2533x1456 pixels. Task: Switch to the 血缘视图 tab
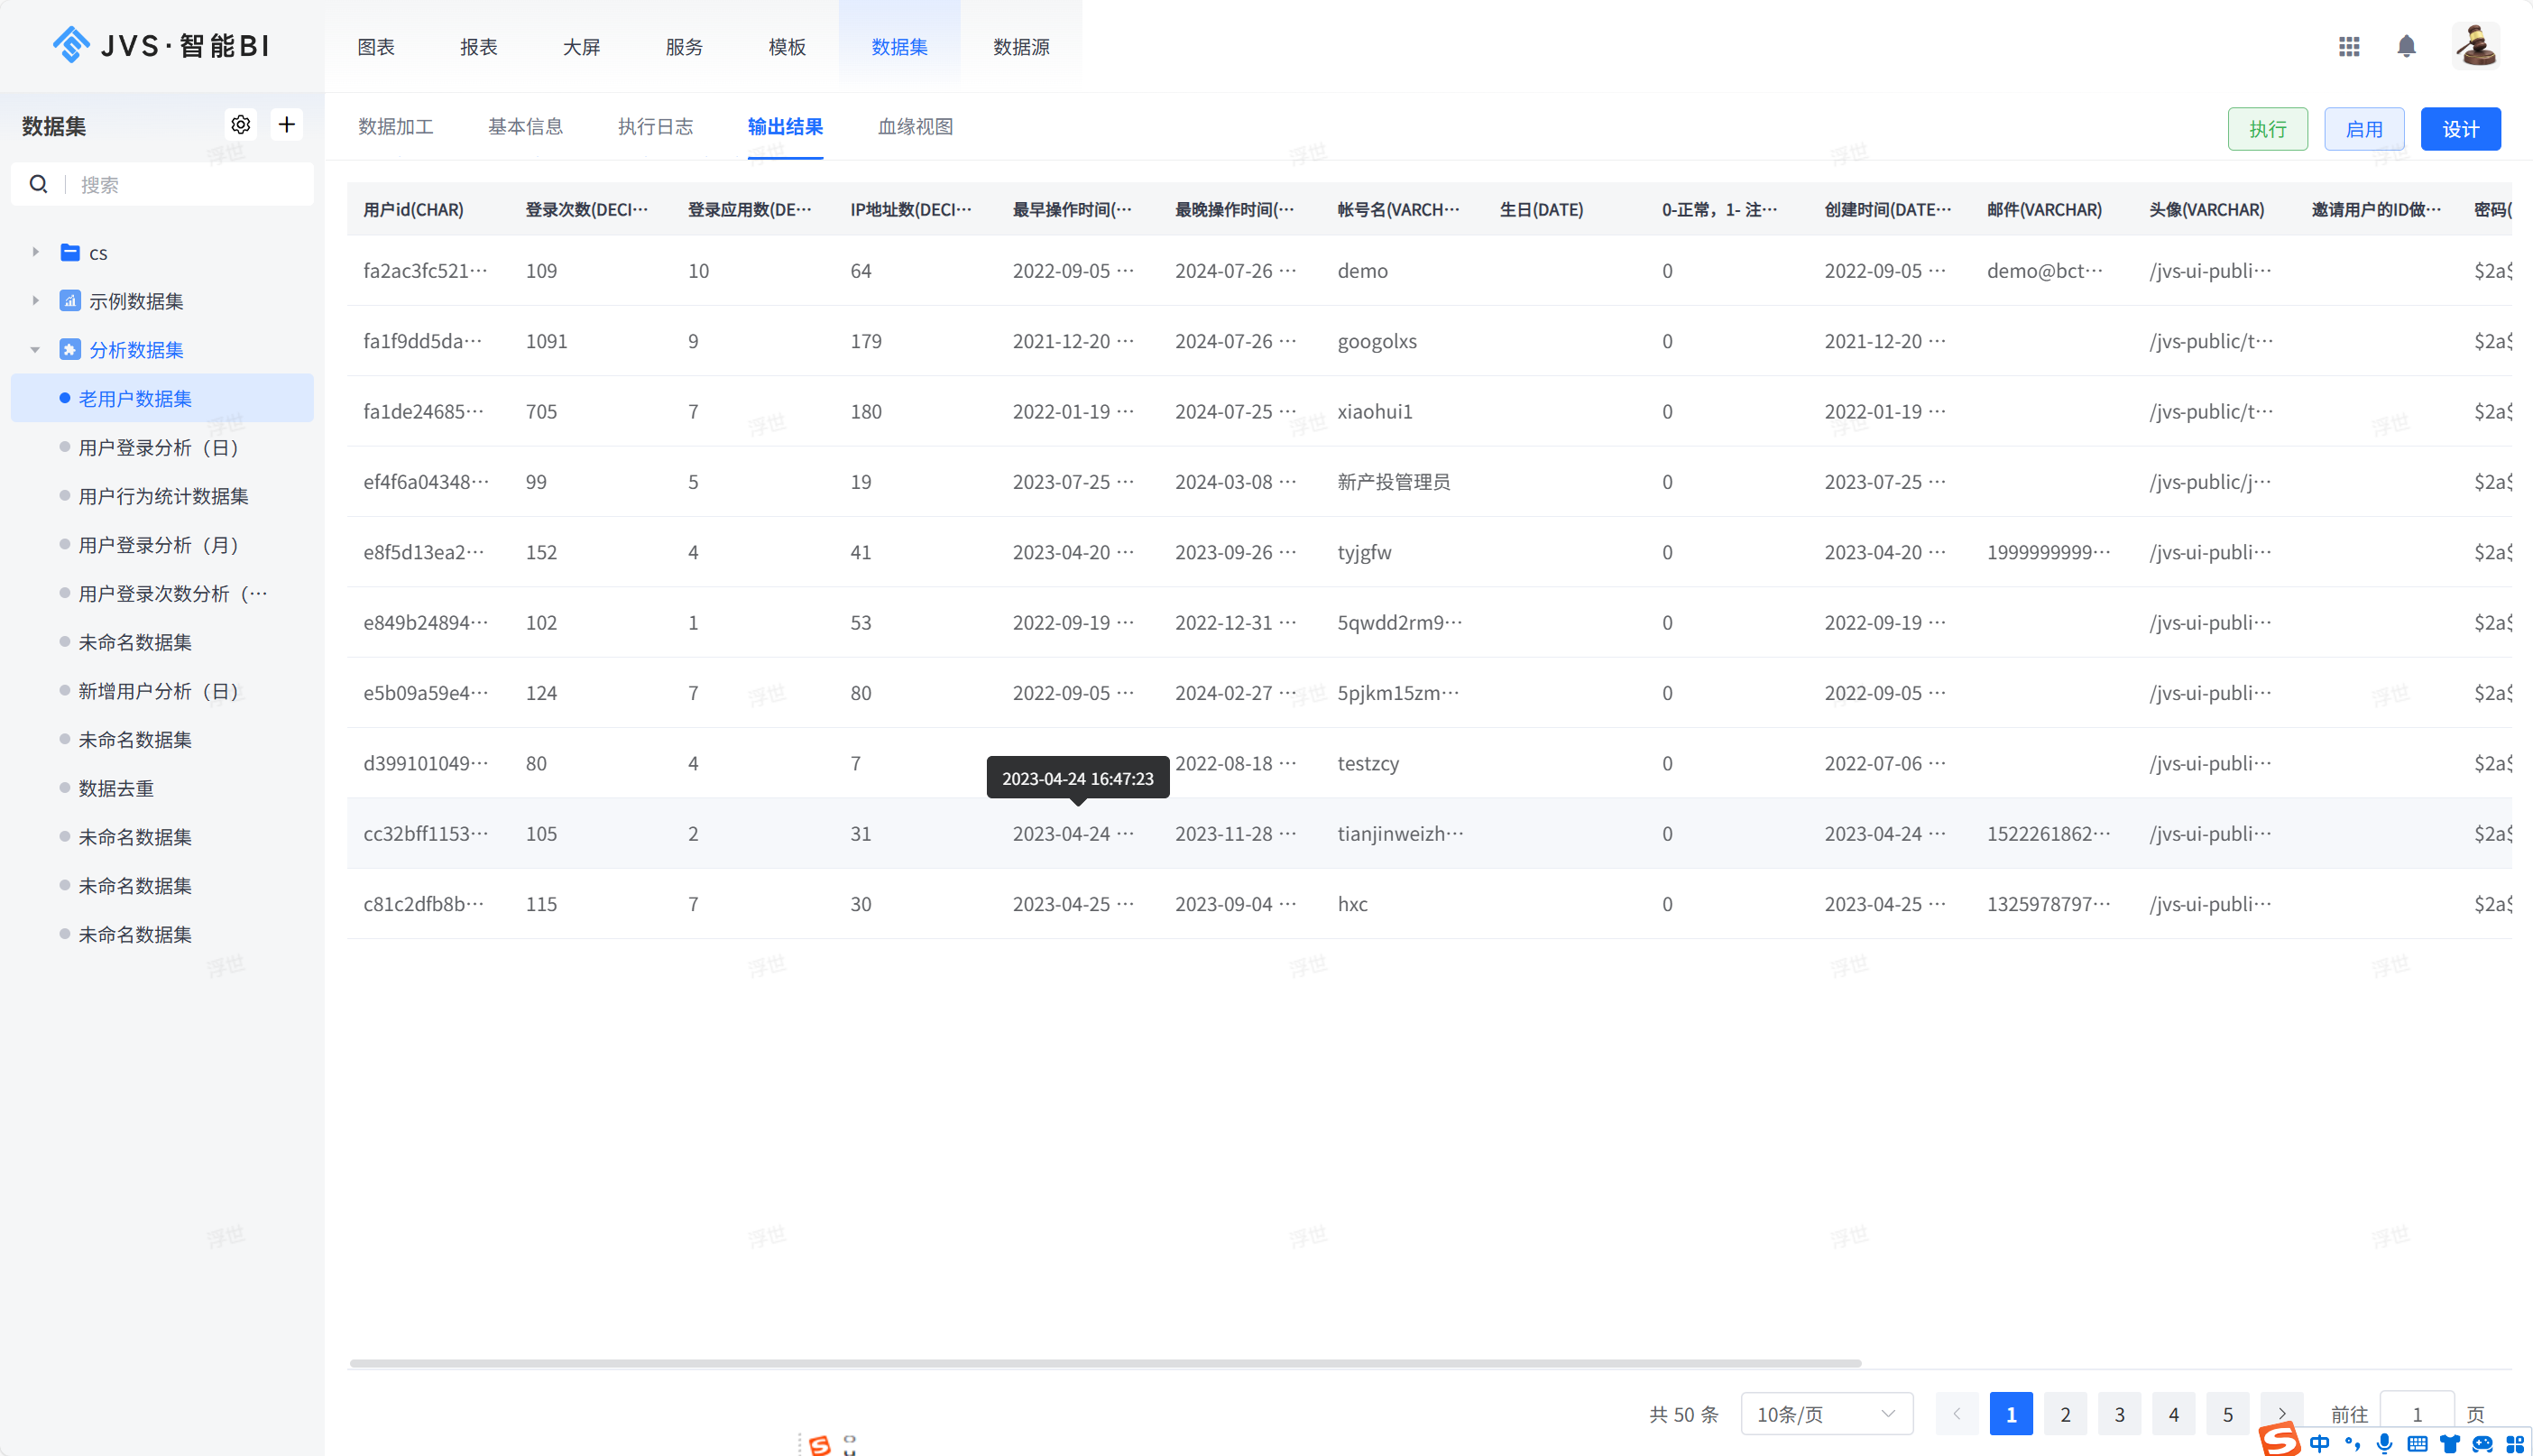point(914,127)
